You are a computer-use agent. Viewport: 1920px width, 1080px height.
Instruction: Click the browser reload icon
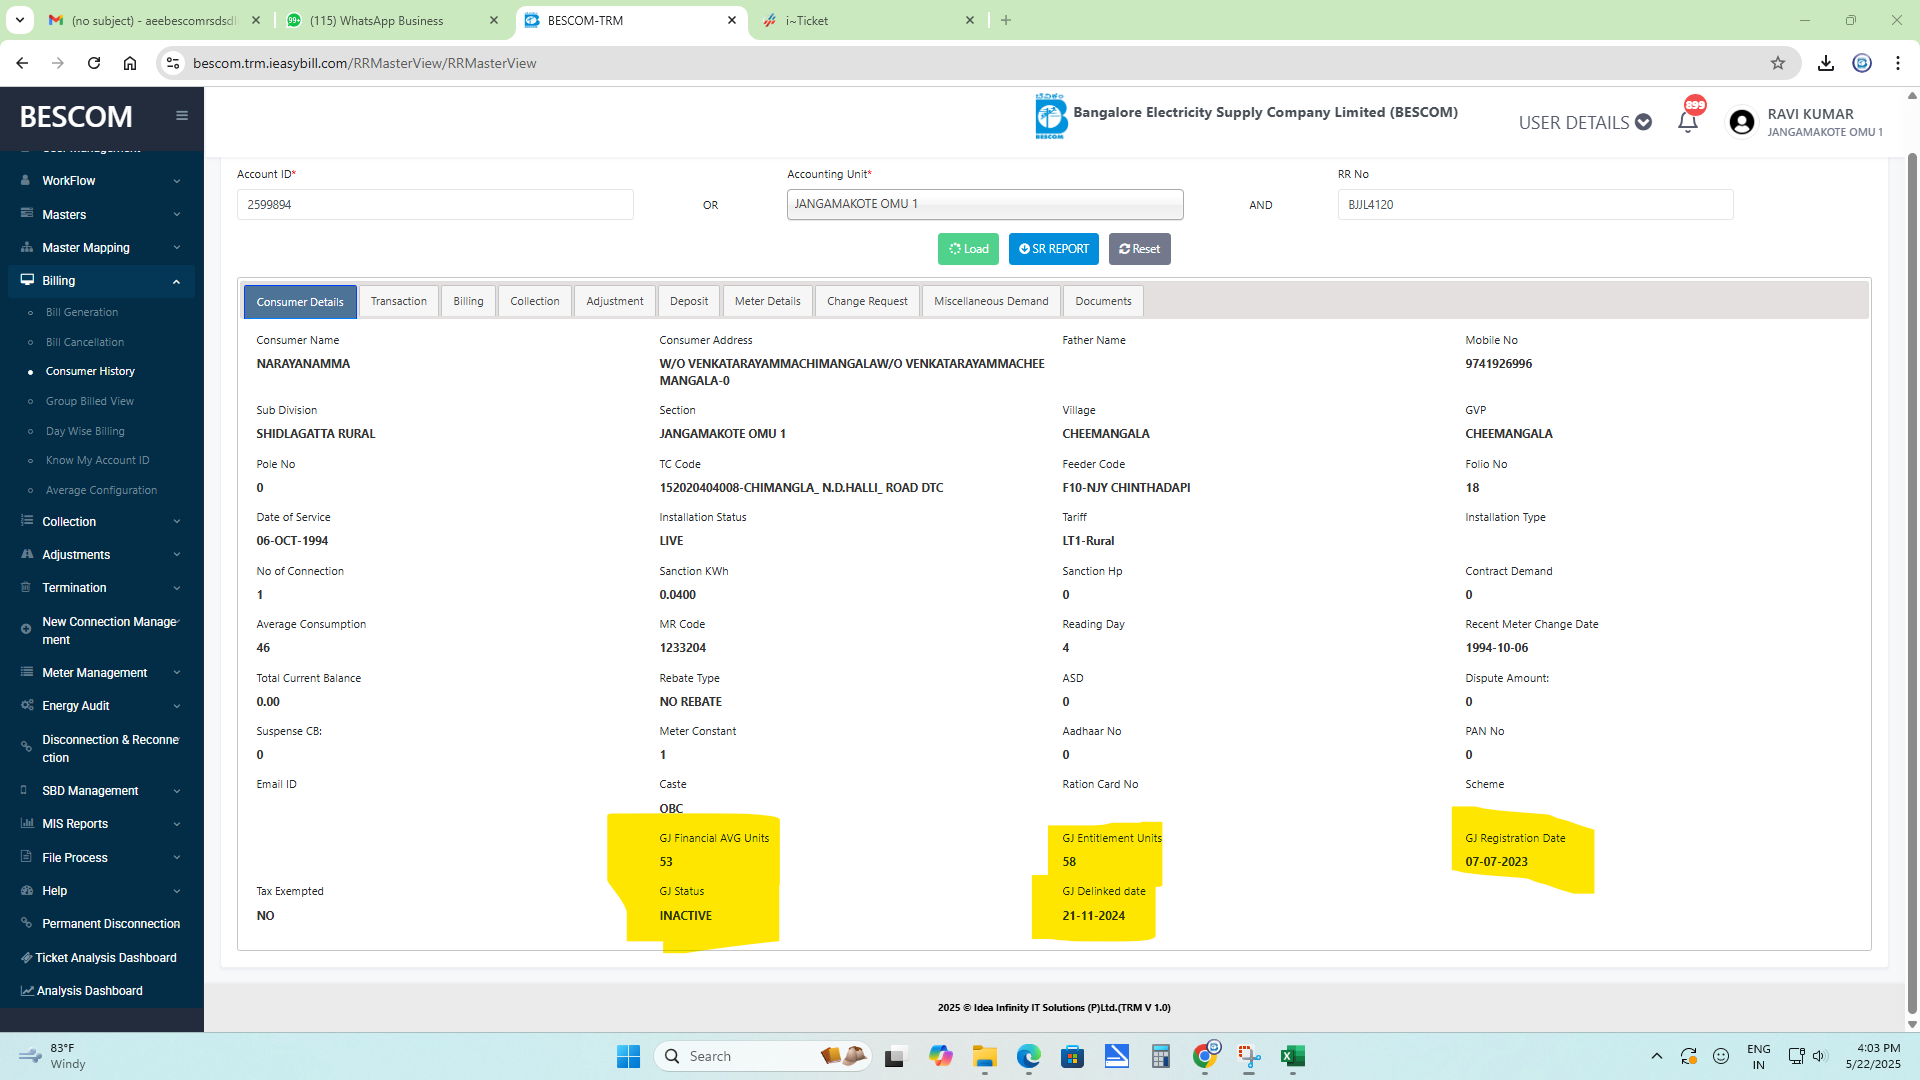[94, 63]
